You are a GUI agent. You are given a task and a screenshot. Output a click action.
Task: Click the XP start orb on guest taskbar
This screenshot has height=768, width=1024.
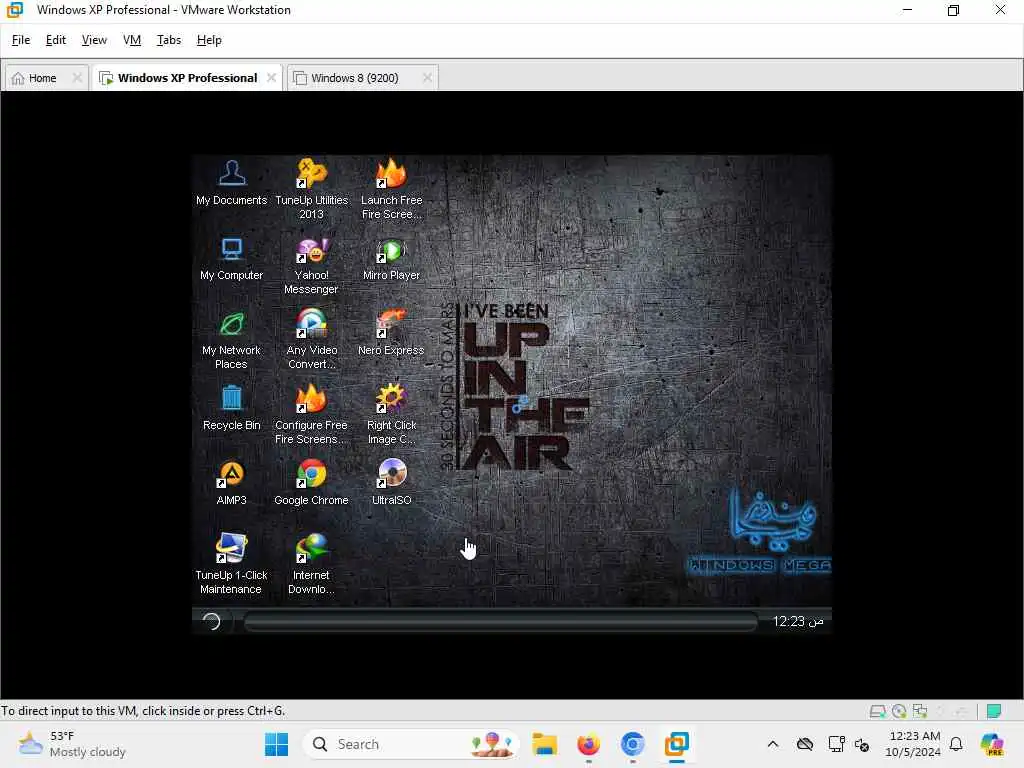(211, 621)
